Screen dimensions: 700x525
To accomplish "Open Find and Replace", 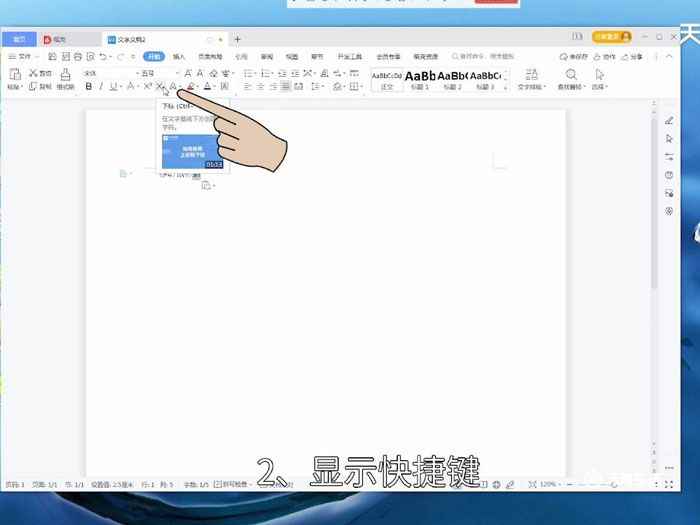I will pyautogui.click(x=571, y=79).
